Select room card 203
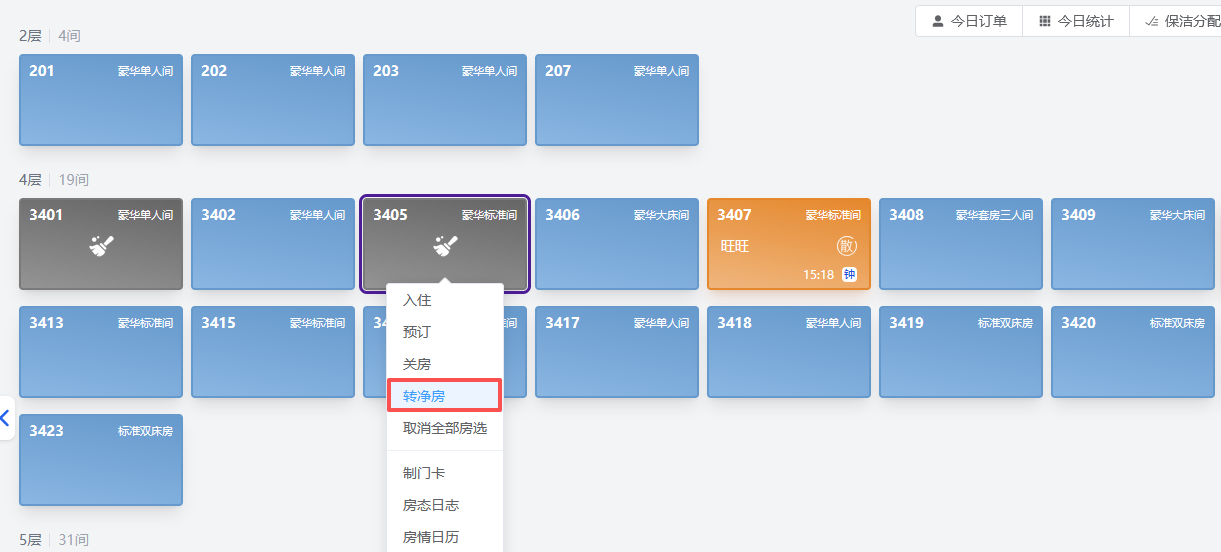This screenshot has width=1221, height=552. coord(445,100)
